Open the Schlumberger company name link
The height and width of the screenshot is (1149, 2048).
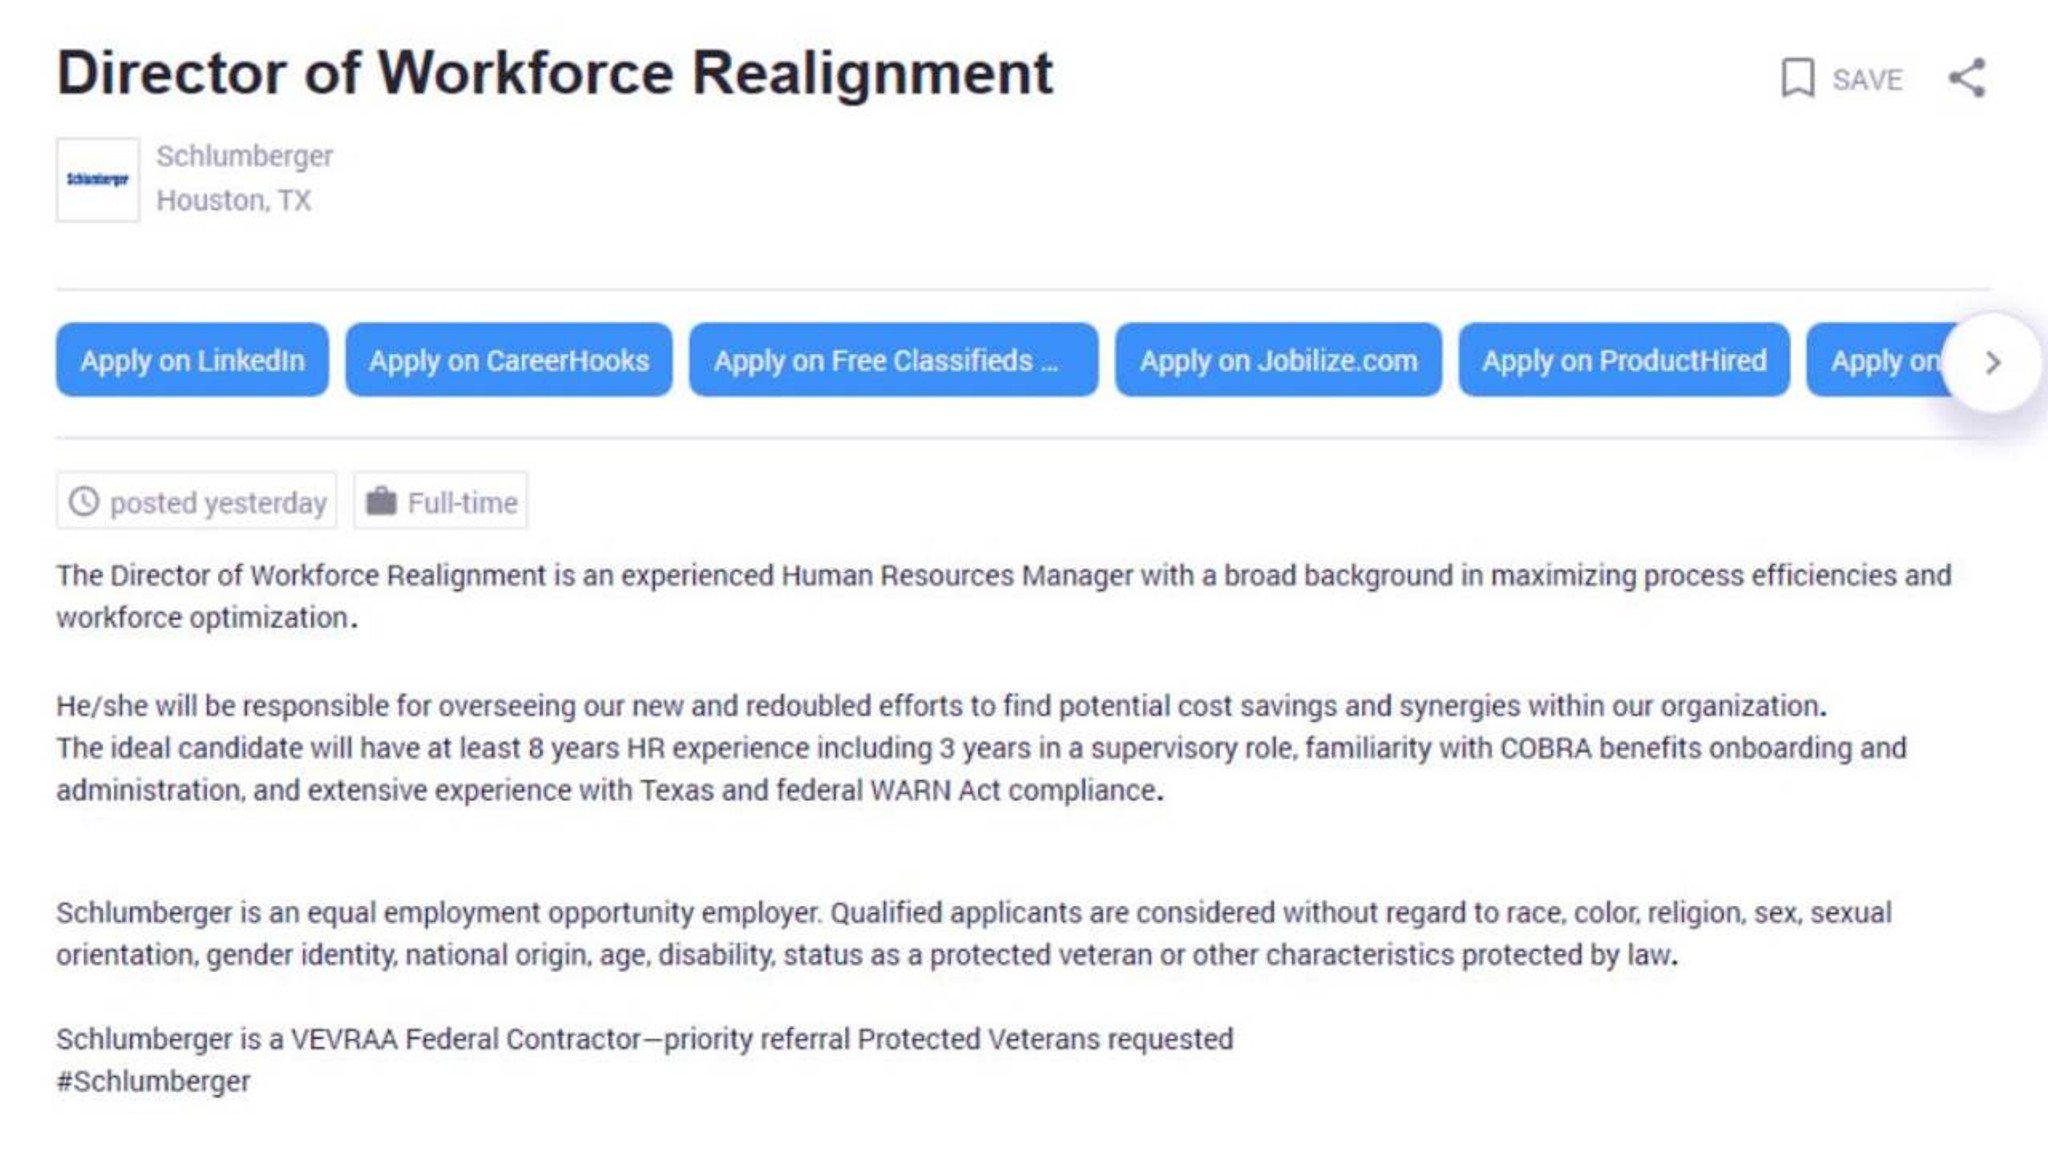click(243, 156)
